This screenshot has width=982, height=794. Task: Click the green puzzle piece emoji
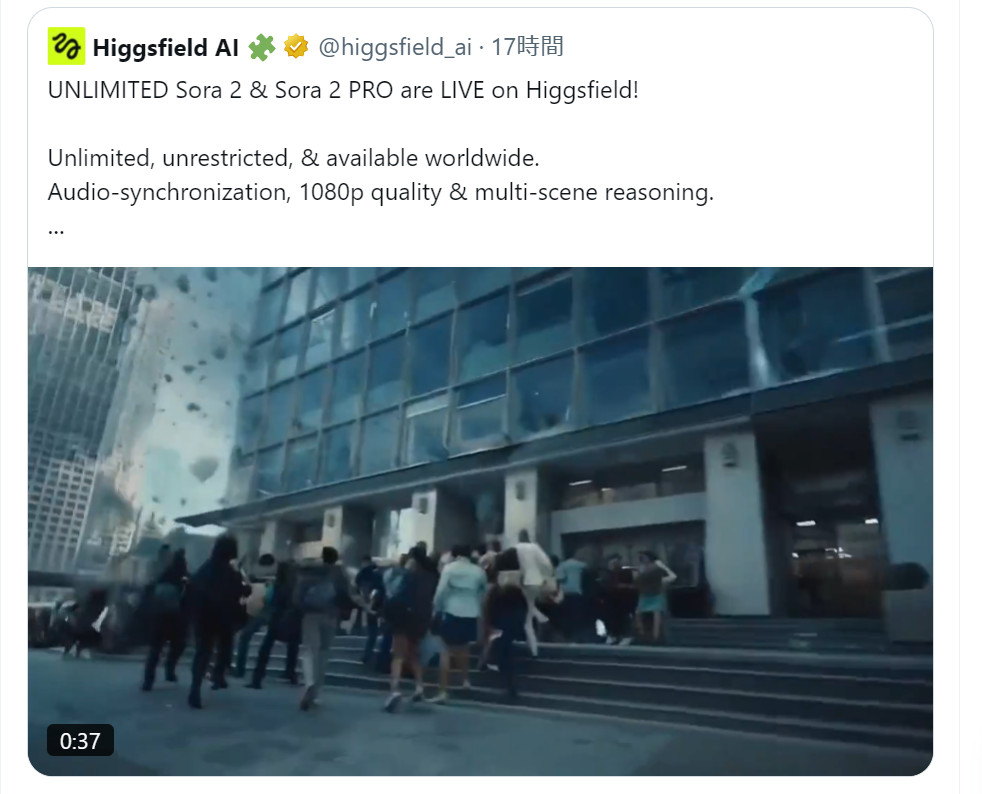262,47
